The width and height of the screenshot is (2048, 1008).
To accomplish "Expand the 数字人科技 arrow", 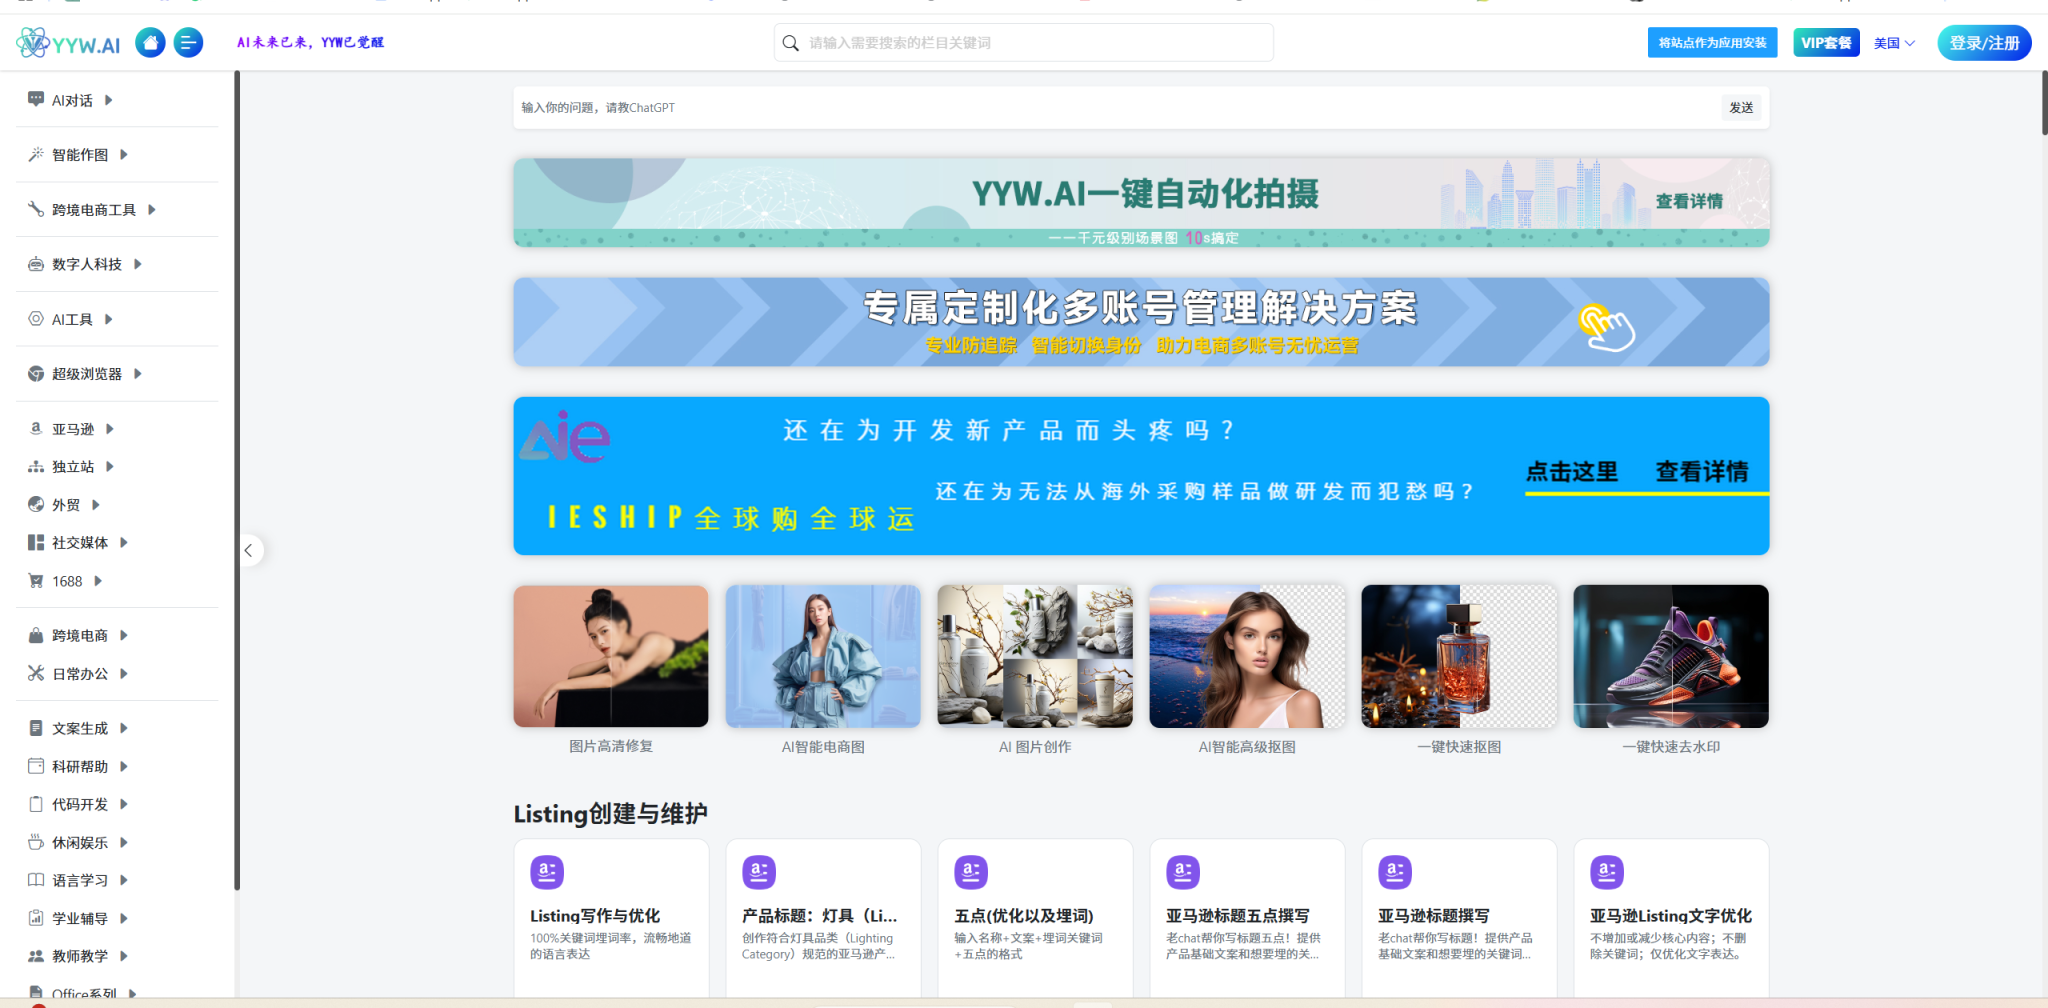I will click(138, 264).
